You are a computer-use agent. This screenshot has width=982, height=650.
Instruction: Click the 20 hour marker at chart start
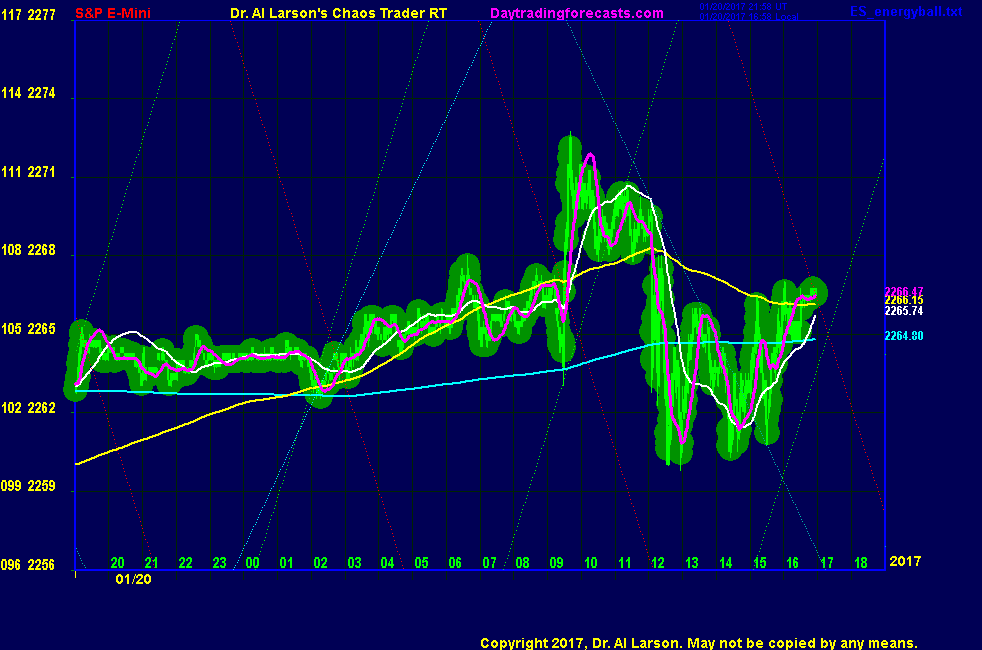click(117, 563)
